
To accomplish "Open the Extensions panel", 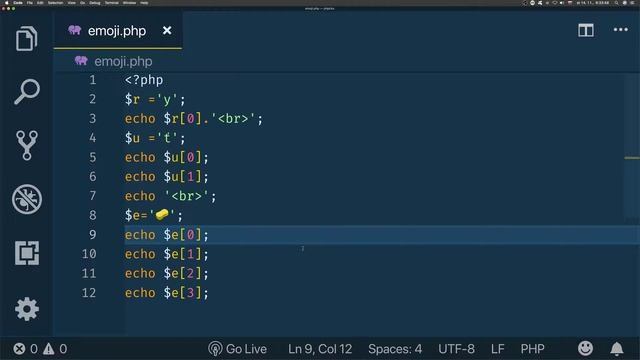I will (x=27, y=253).
